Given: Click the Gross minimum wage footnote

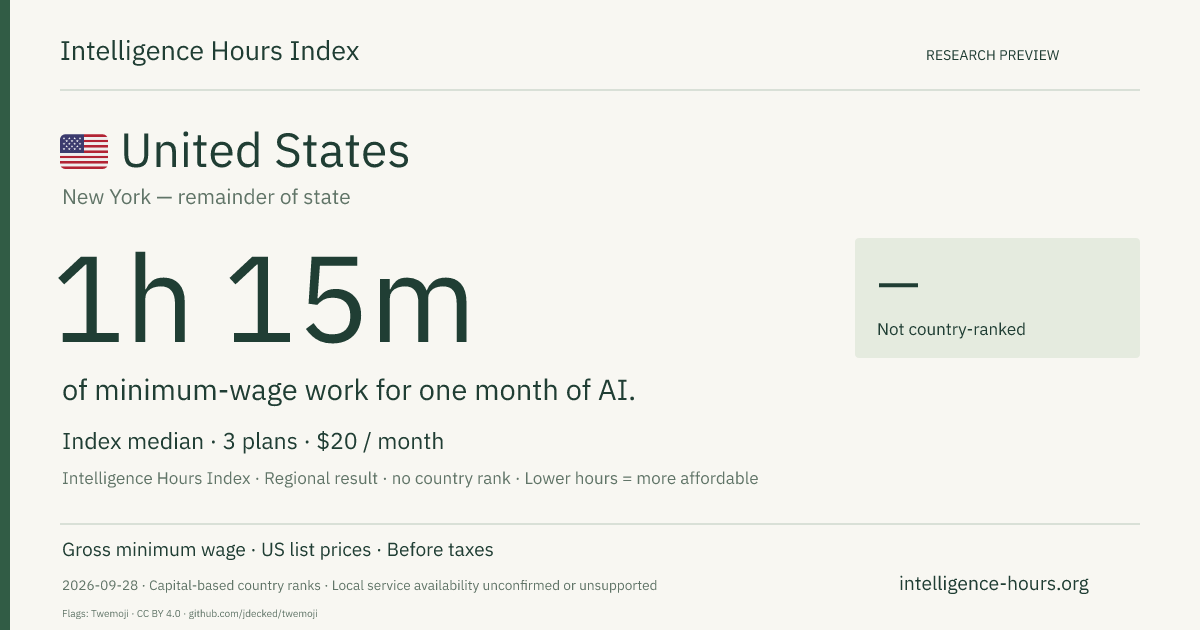Looking at the screenshot, I should click(153, 550).
